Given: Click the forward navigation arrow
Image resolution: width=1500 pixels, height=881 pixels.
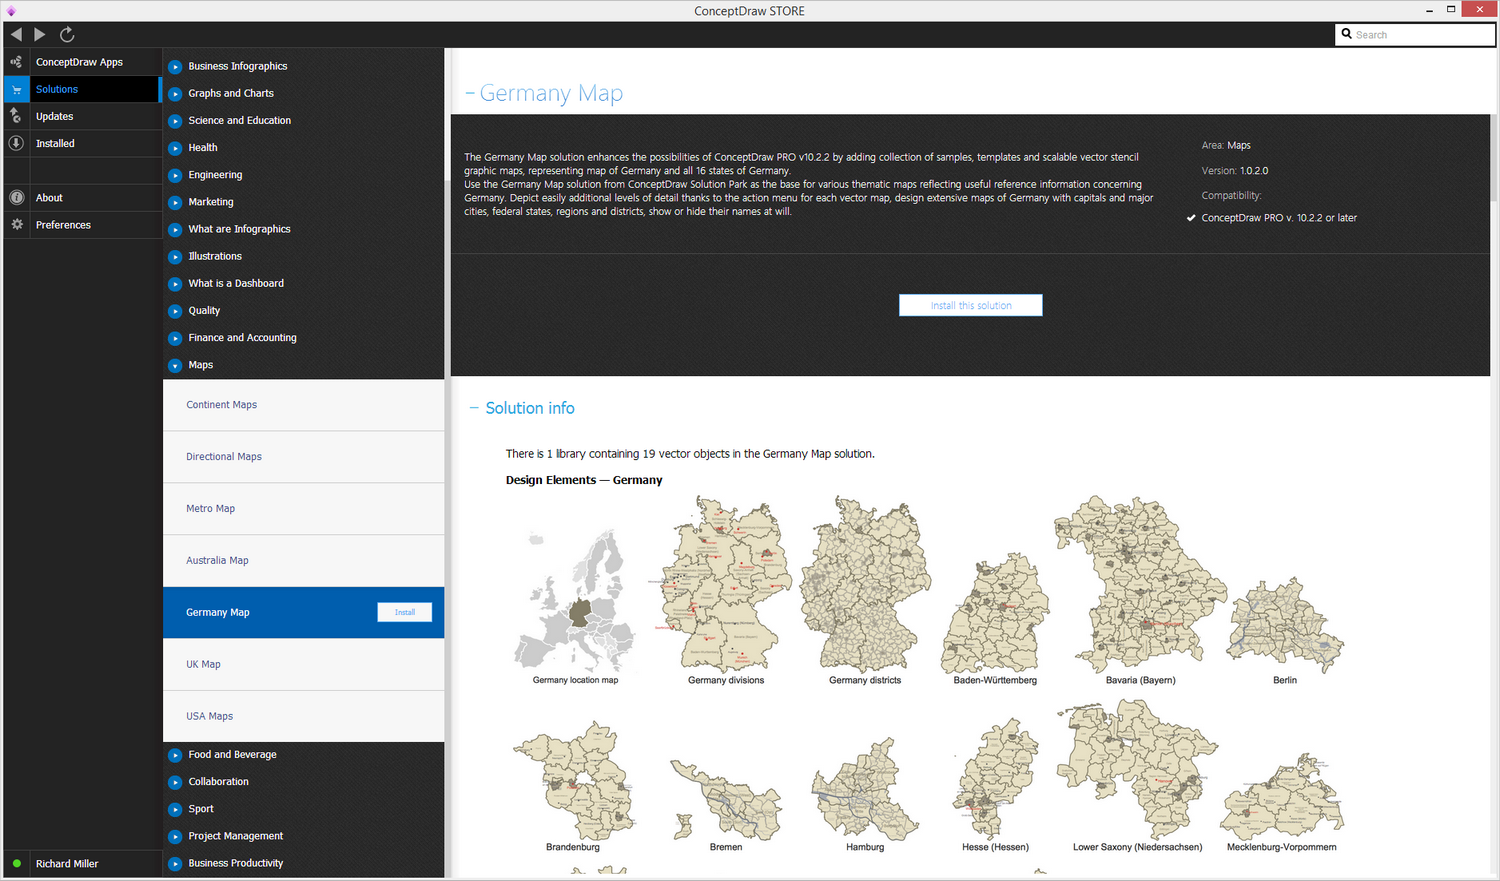Looking at the screenshot, I should pos(40,34).
